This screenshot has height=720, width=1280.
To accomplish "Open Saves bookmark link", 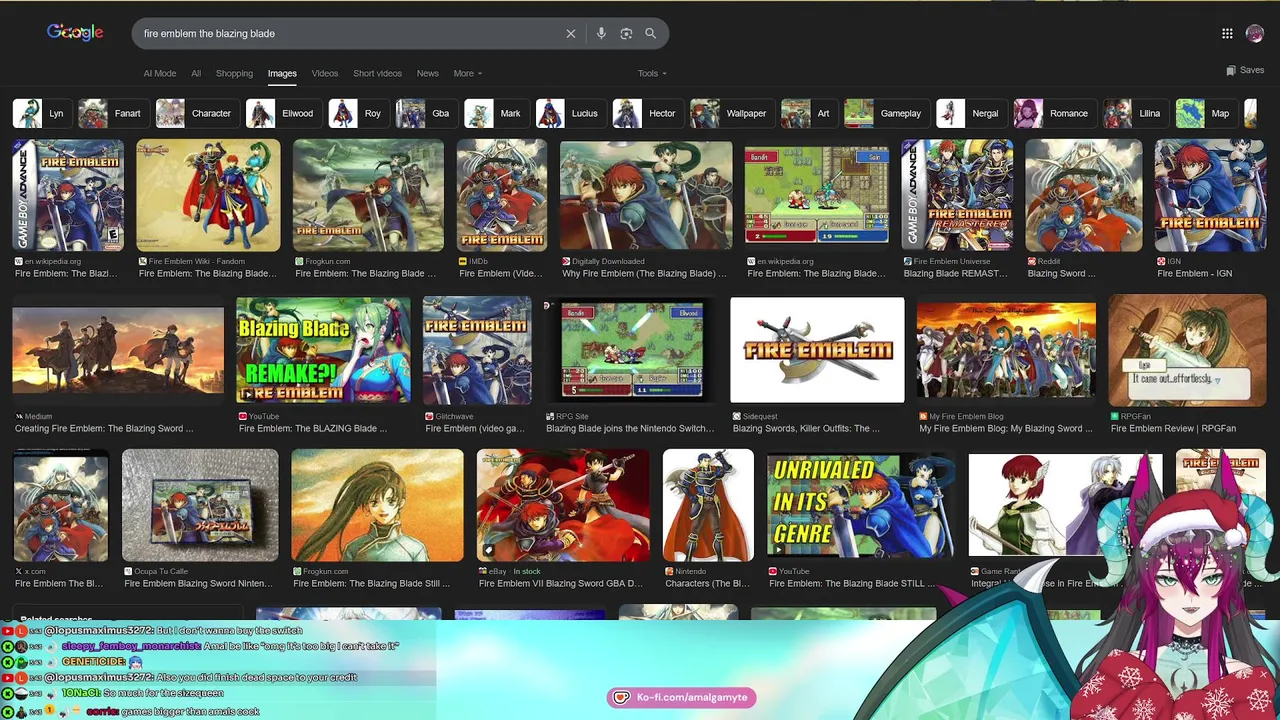I will coord(1245,70).
